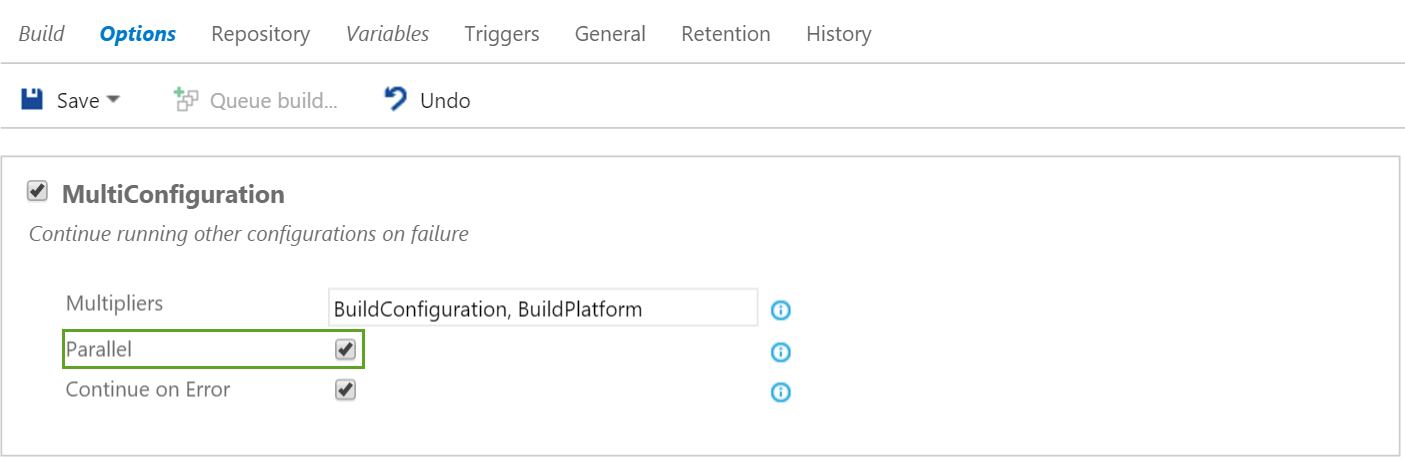Open info icon for Continue on Error
The width and height of the screenshot is (1405, 459).
point(781,392)
